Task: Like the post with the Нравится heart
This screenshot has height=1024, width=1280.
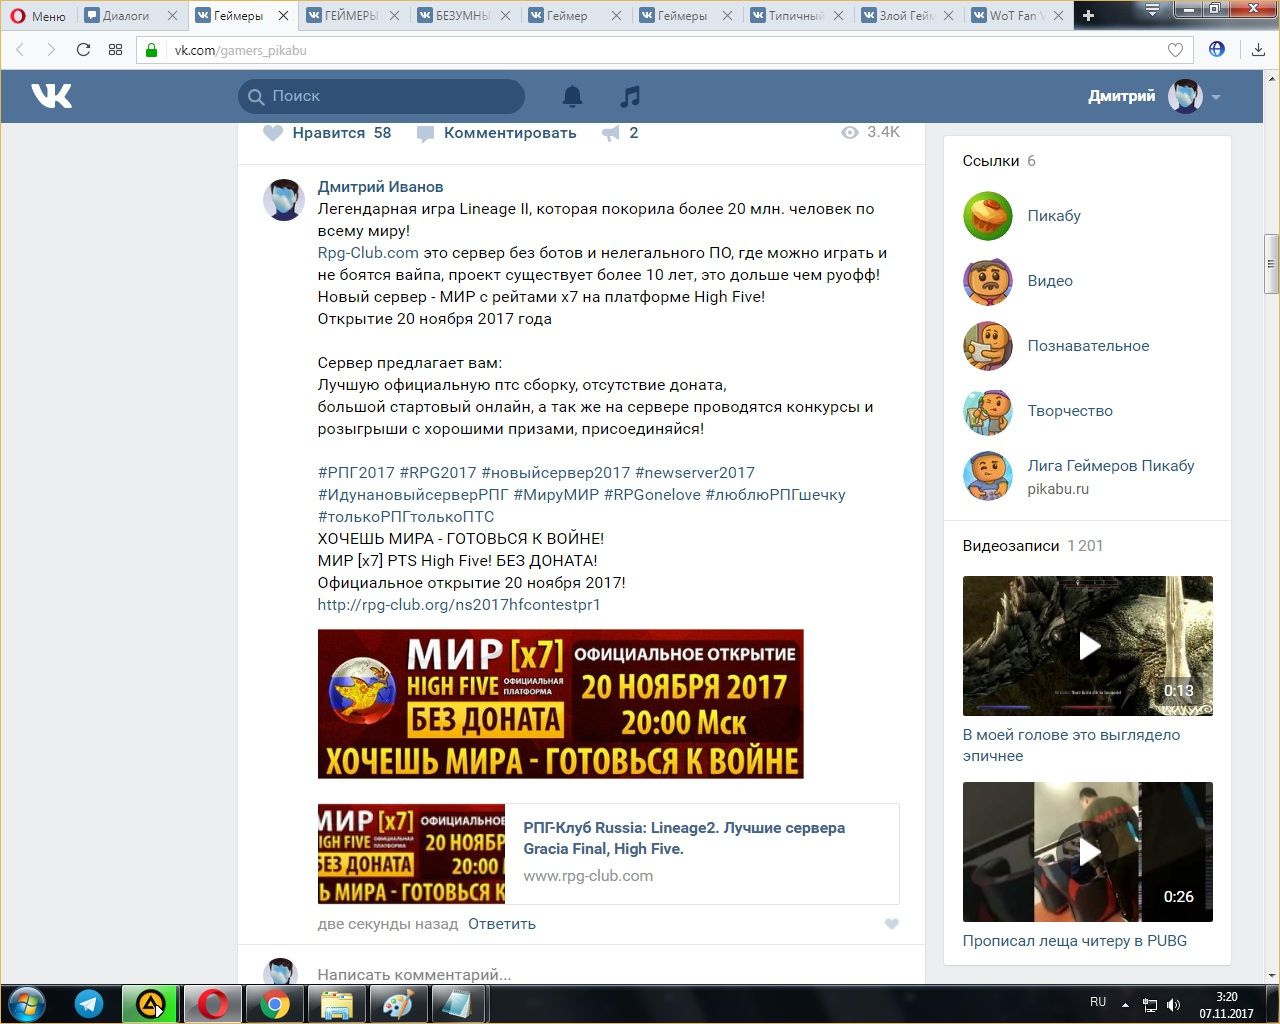Action: [273, 133]
